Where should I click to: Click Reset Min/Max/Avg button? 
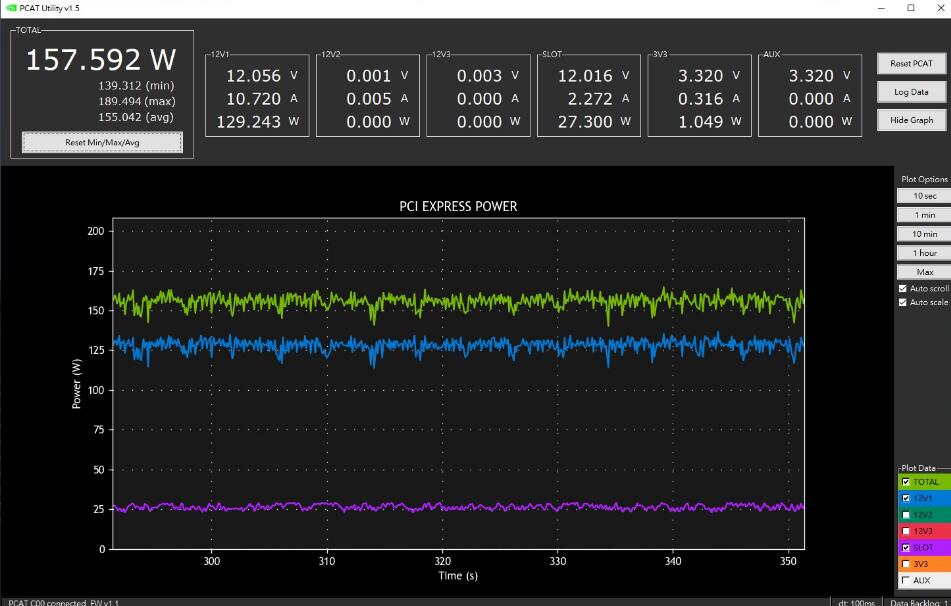(102, 143)
